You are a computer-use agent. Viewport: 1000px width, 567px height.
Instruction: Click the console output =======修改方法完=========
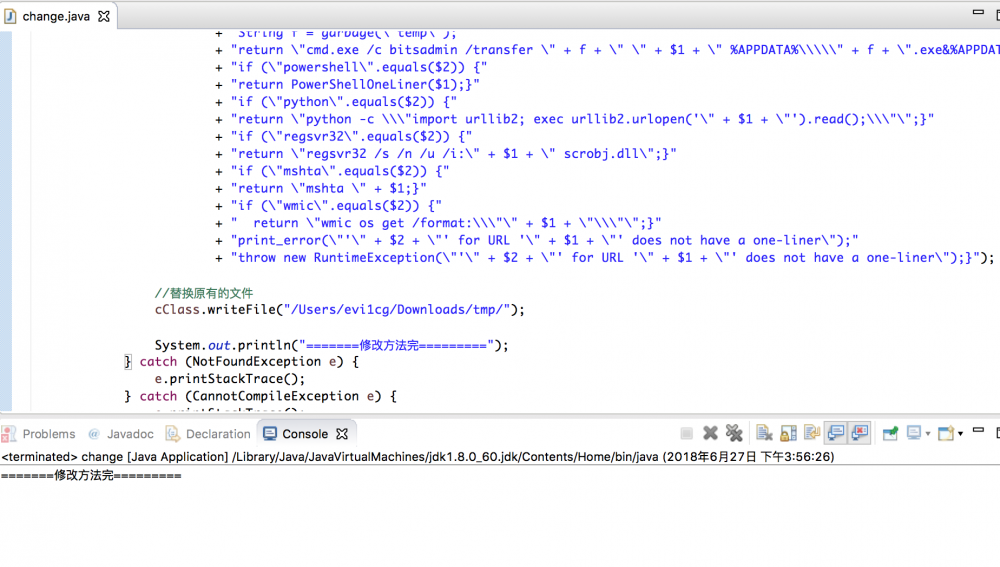coord(91,476)
